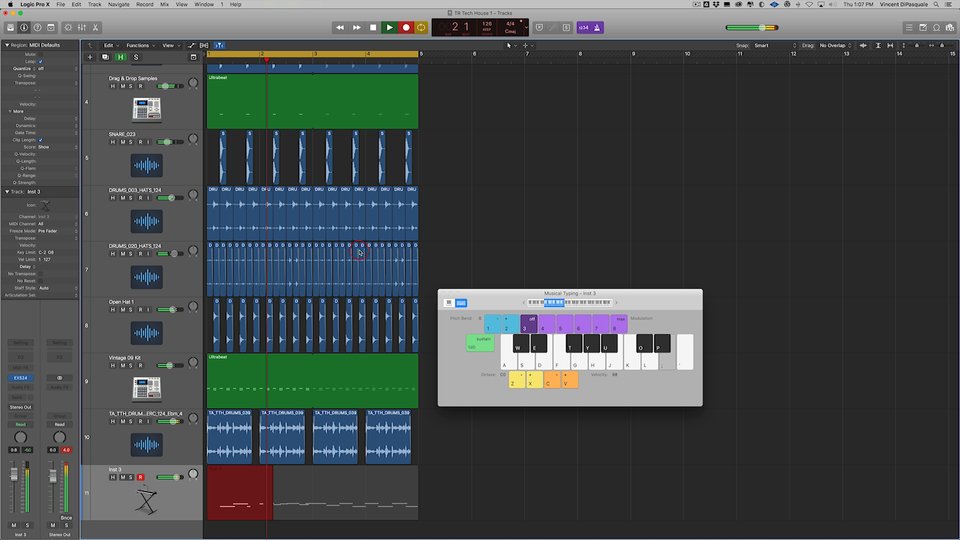This screenshot has width=960, height=540.
Task: Open macOS Spotlight search icon
Action: pyautogui.click(x=936, y=4)
